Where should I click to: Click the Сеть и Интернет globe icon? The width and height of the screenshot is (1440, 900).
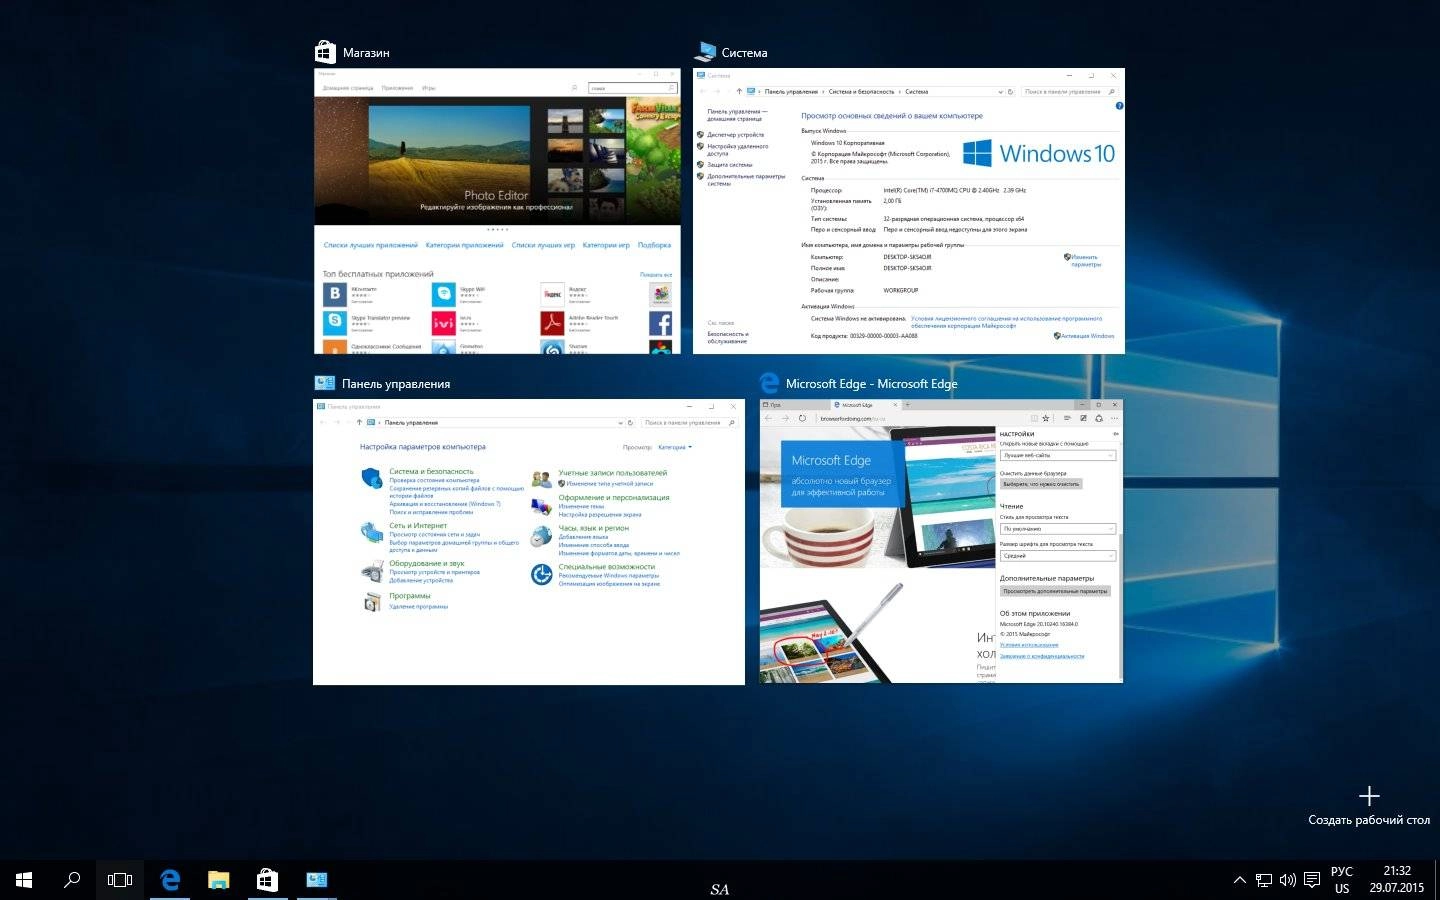(x=371, y=532)
